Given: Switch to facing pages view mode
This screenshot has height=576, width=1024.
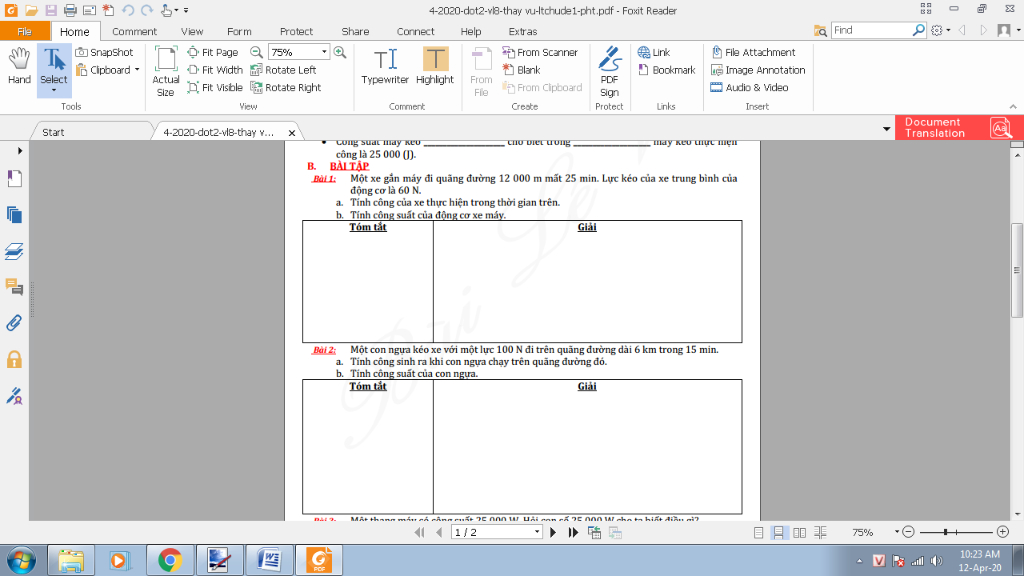Looking at the screenshot, I should 799,533.
